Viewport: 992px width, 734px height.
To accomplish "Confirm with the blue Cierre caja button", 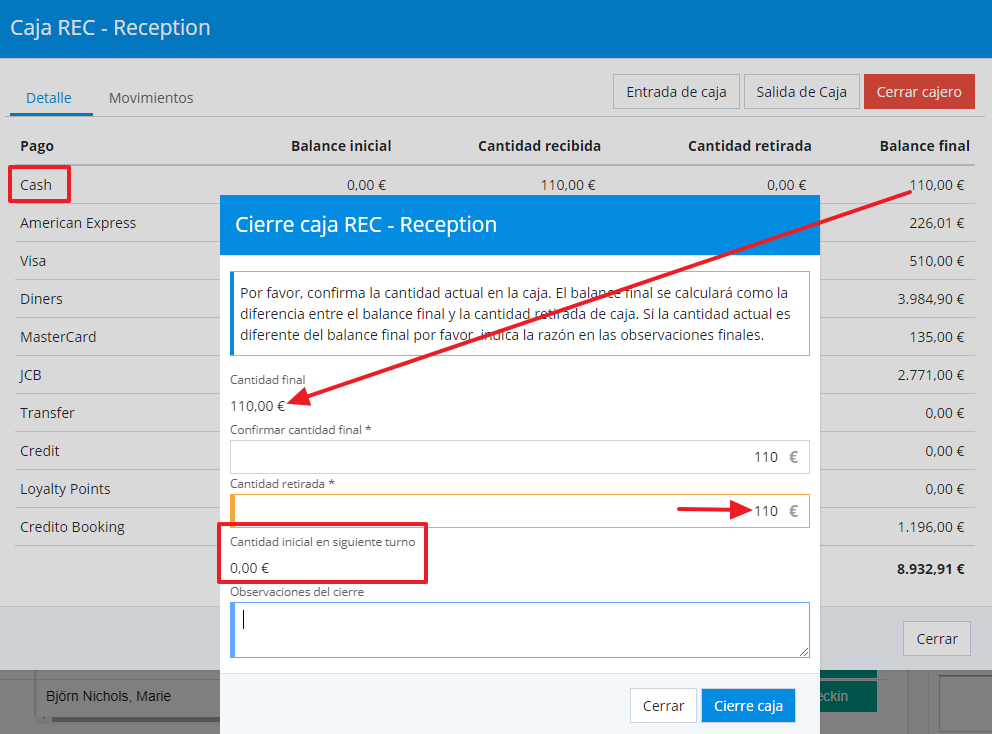I will click(x=748, y=706).
